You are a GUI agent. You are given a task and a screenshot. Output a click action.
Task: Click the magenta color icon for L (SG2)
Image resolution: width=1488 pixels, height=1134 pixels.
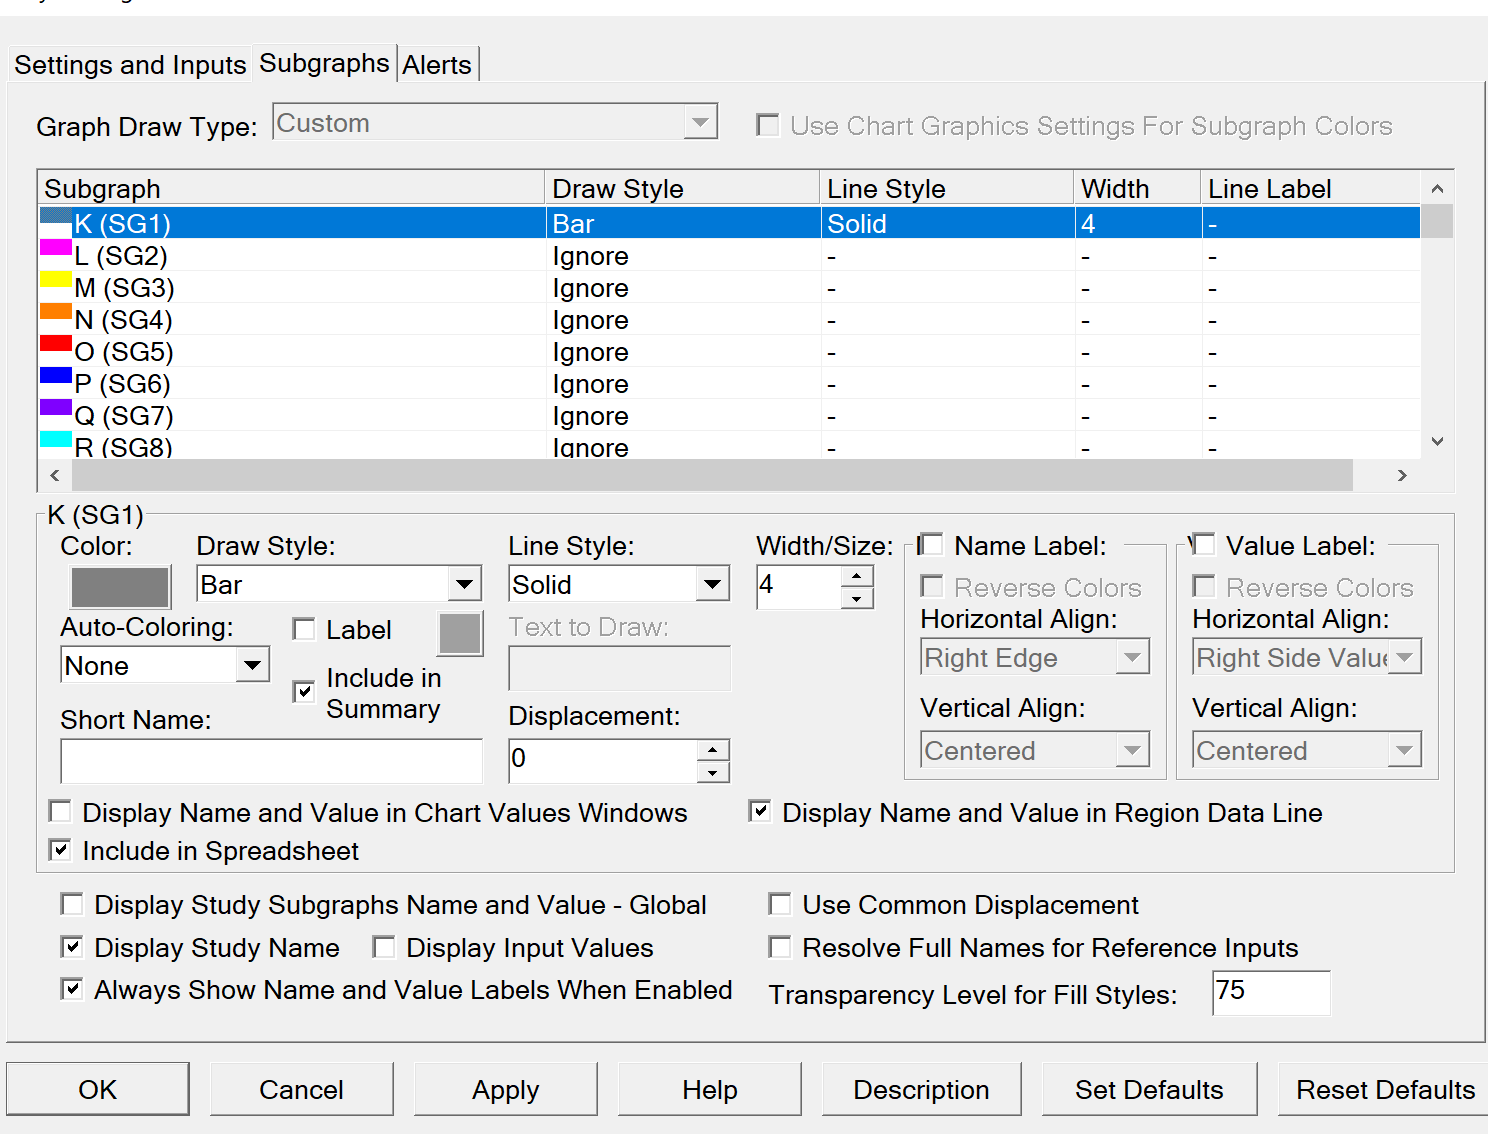(x=55, y=248)
